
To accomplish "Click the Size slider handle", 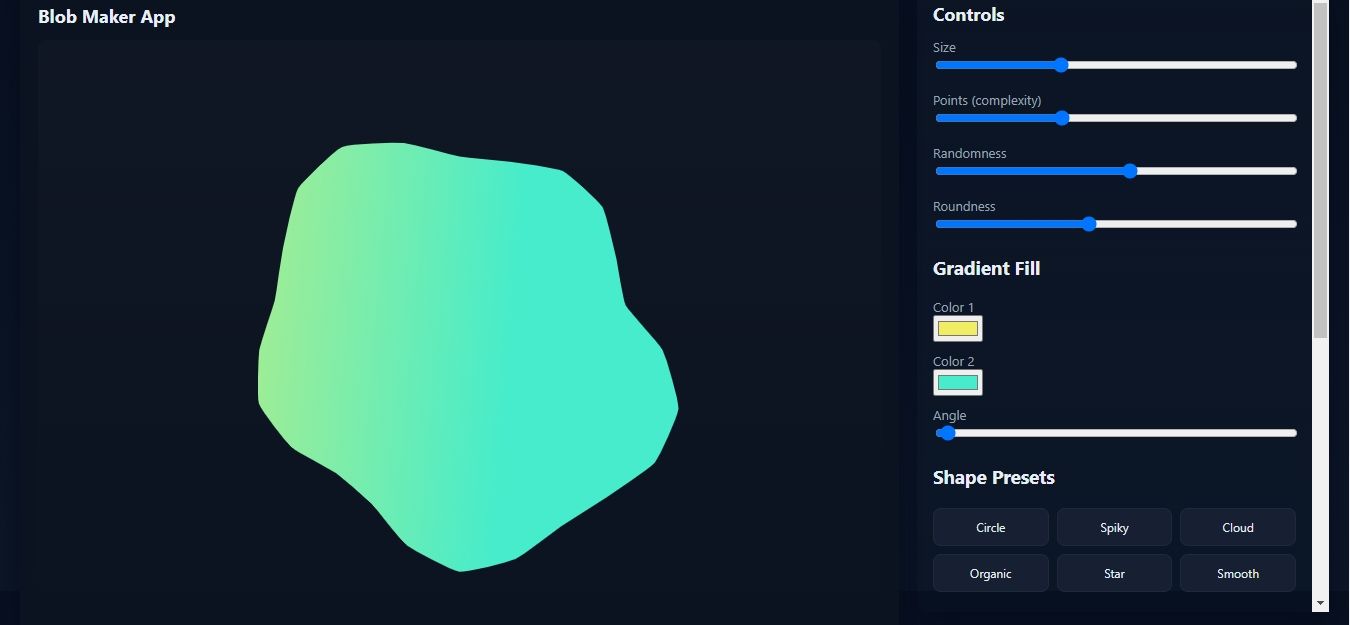I will [1061, 65].
